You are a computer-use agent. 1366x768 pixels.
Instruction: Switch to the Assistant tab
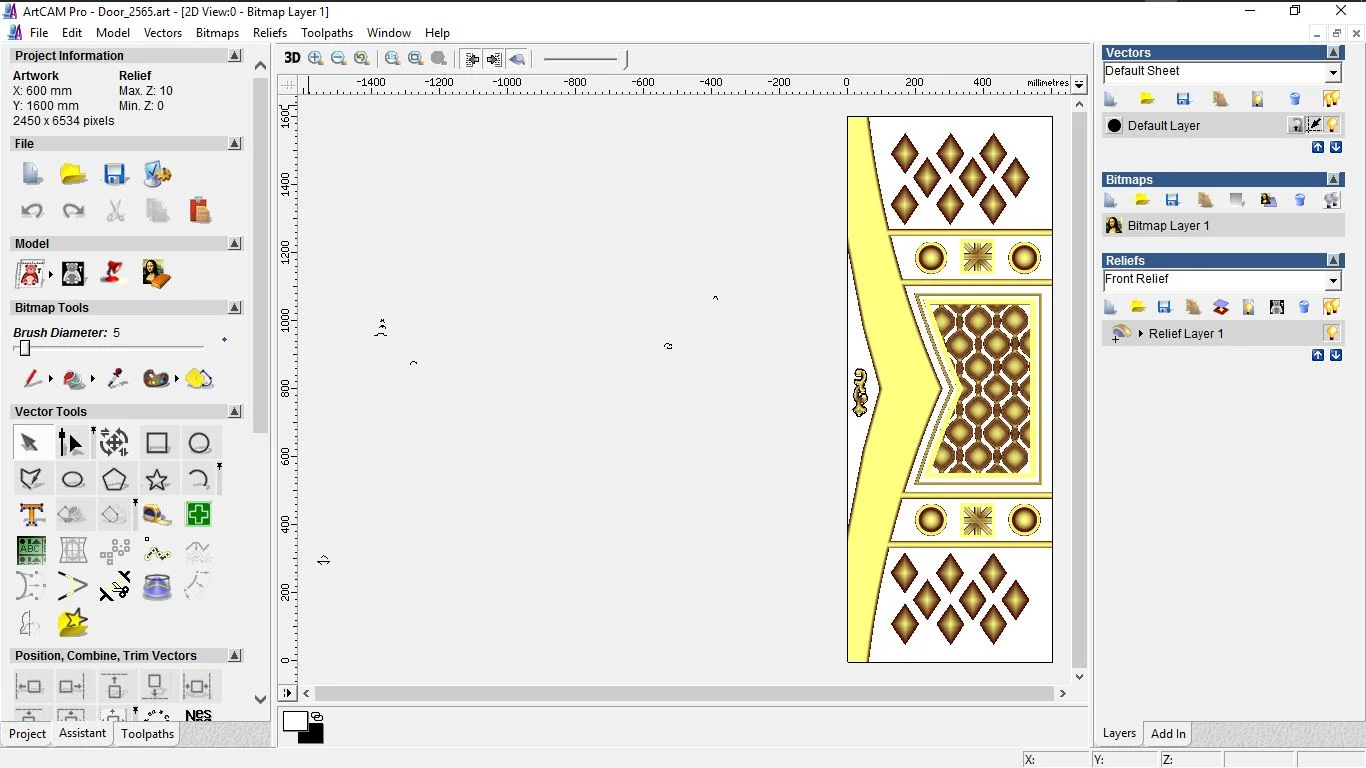82,733
